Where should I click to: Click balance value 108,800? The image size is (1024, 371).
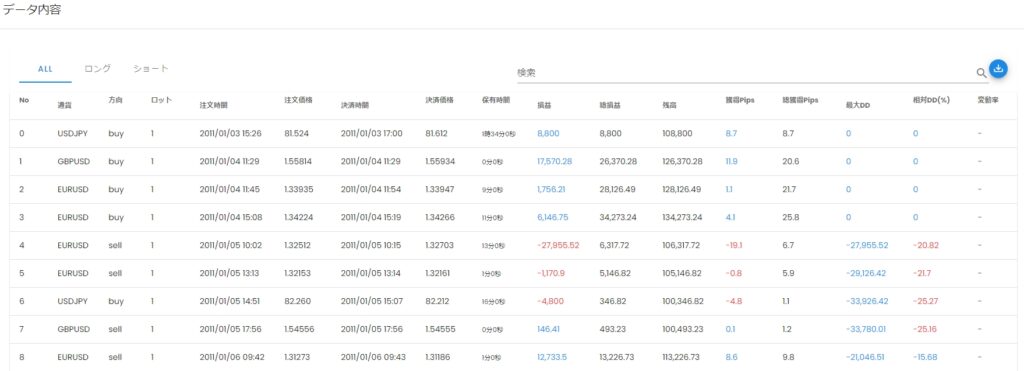click(677, 133)
